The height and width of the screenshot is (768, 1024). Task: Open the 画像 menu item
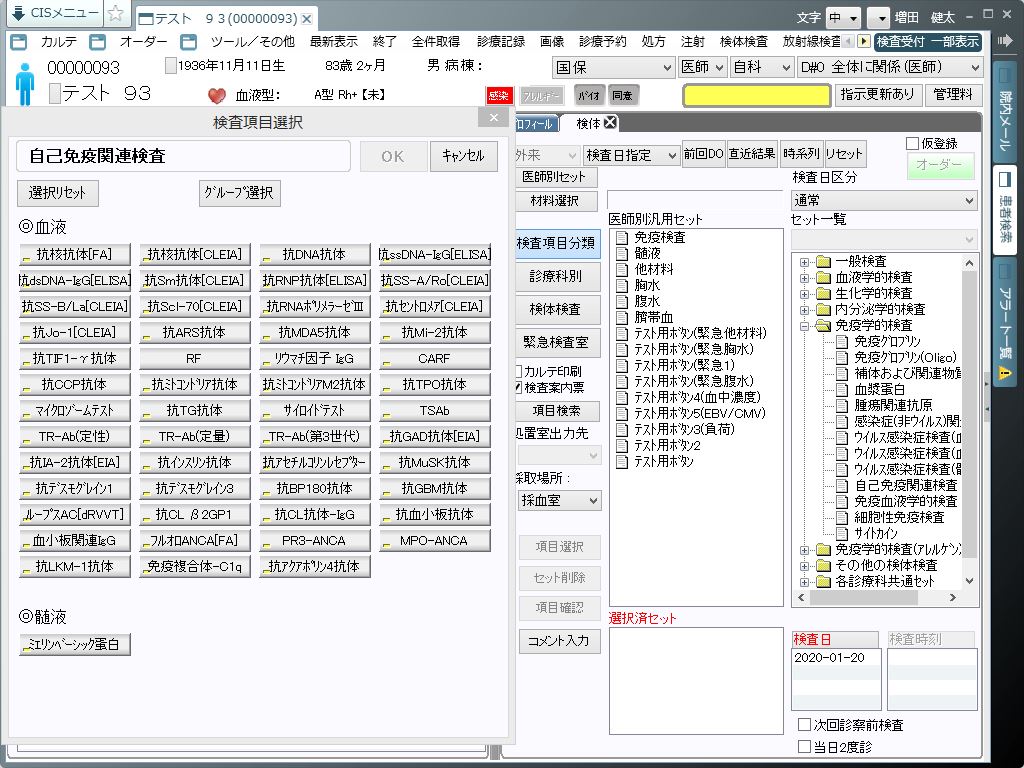pyautogui.click(x=552, y=42)
